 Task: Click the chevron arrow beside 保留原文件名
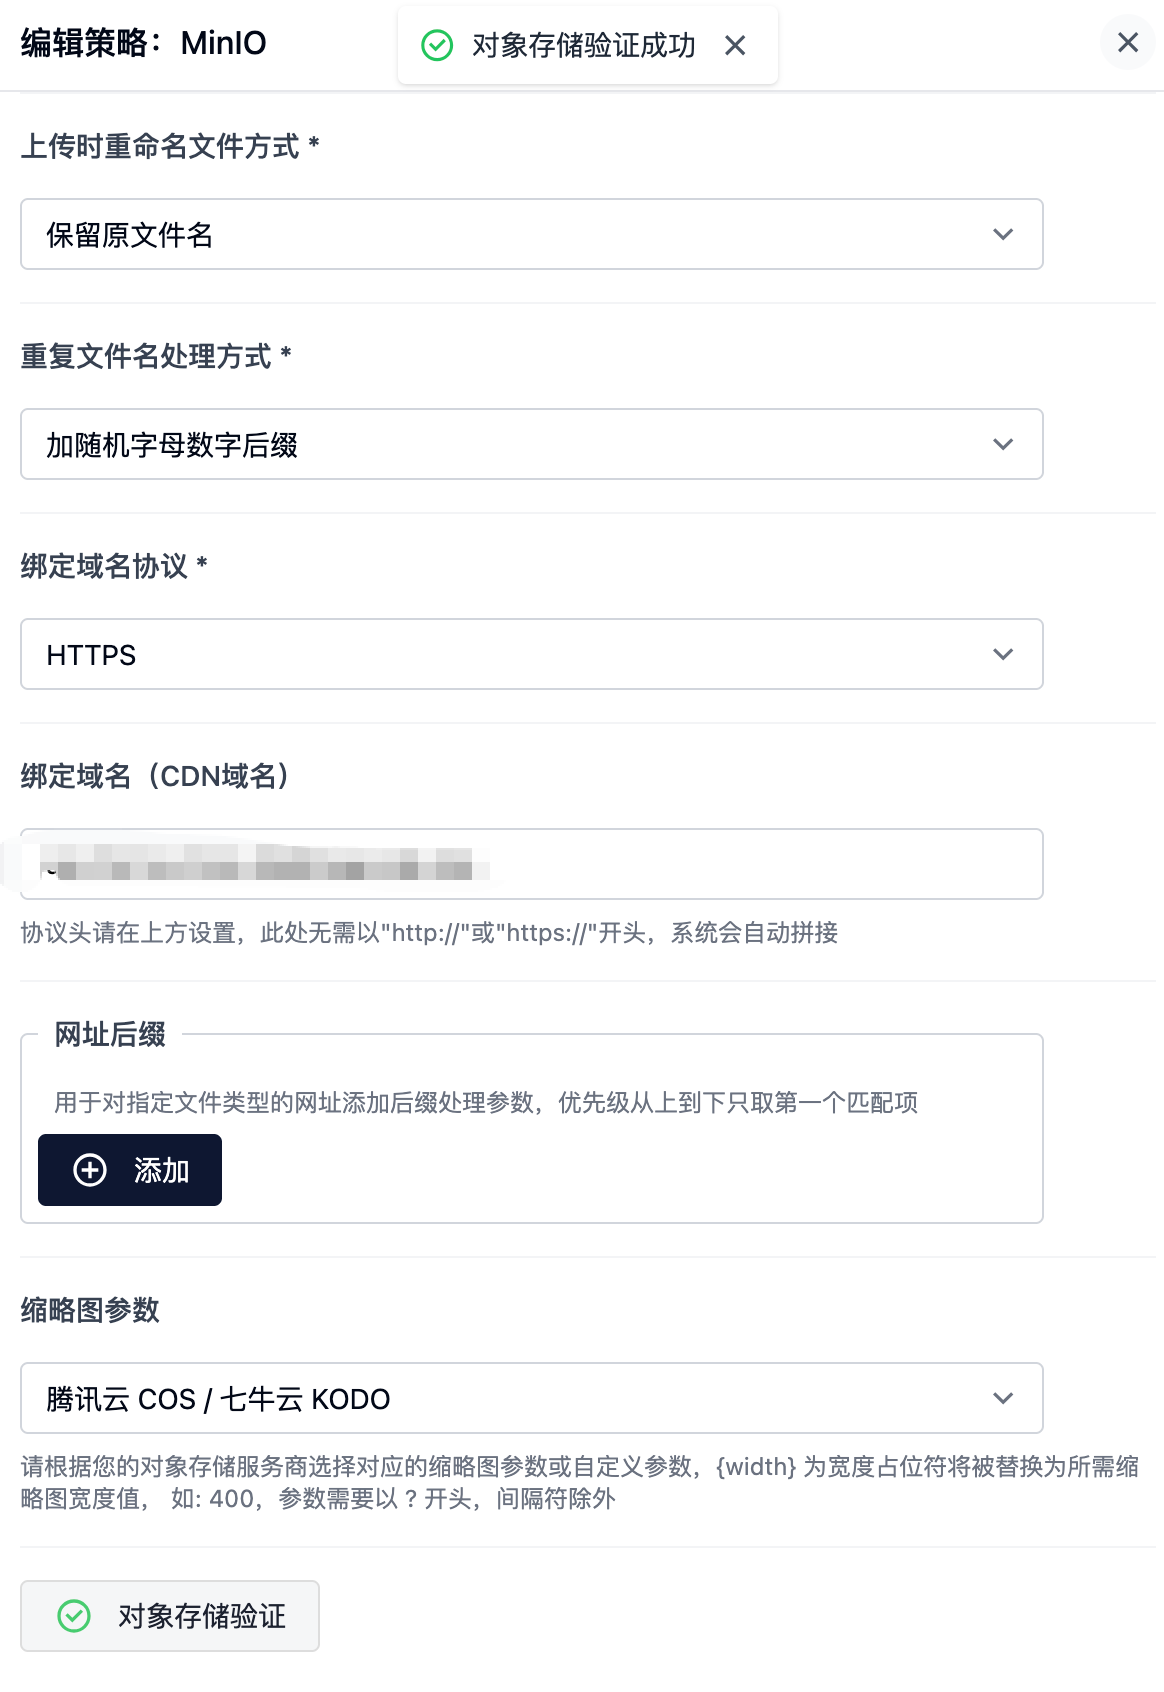coord(1003,234)
